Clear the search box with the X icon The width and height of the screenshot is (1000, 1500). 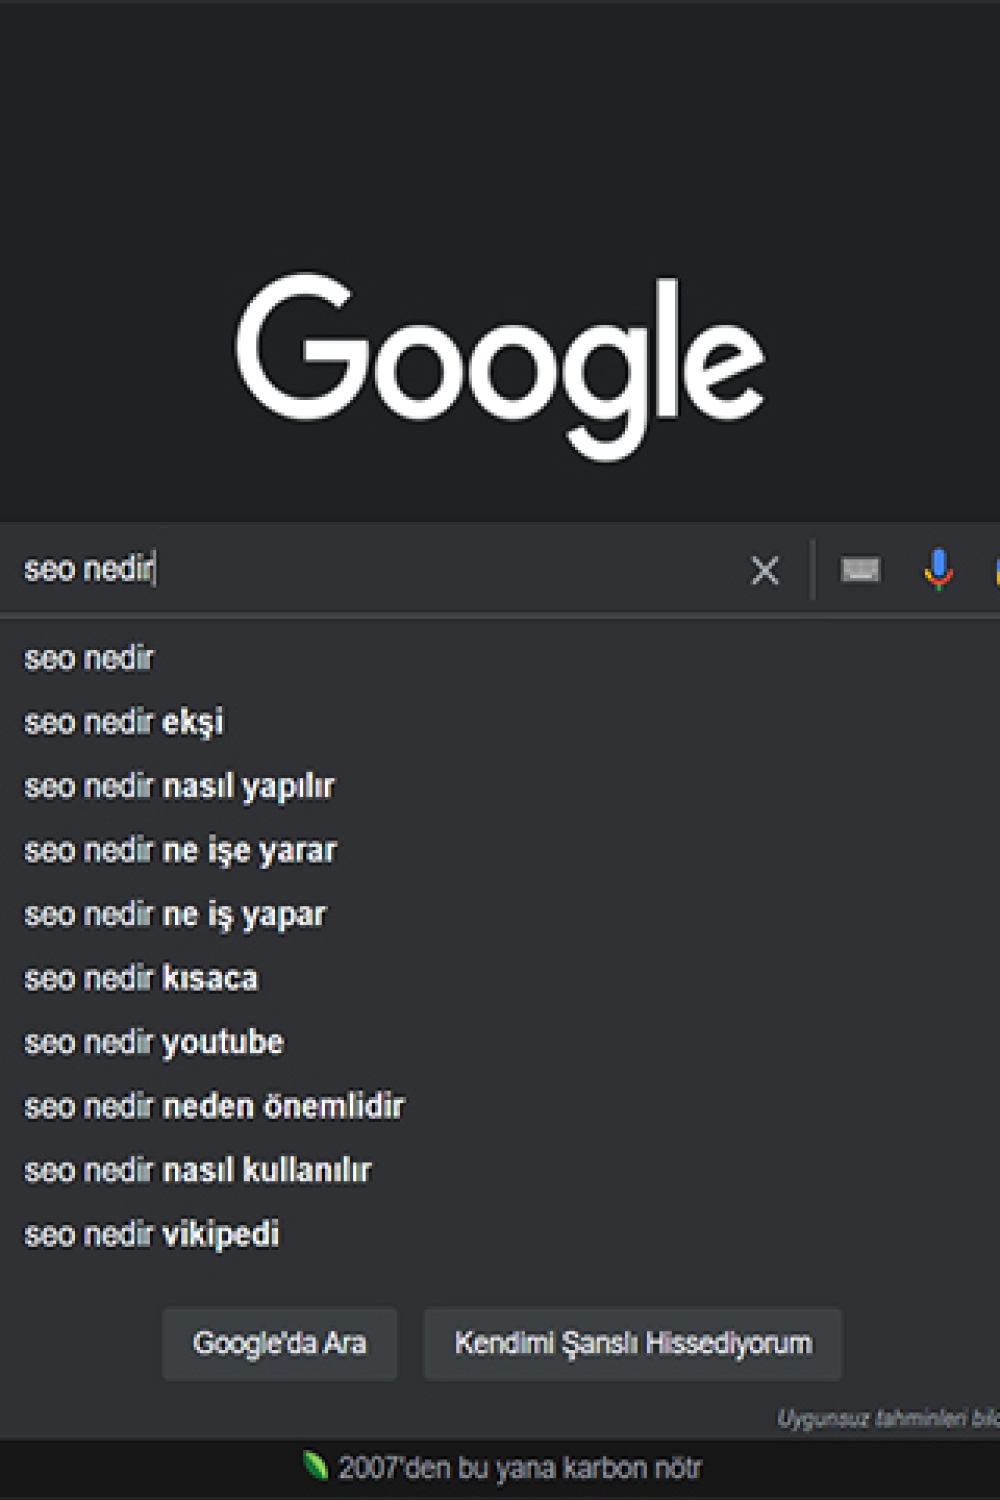tap(765, 570)
